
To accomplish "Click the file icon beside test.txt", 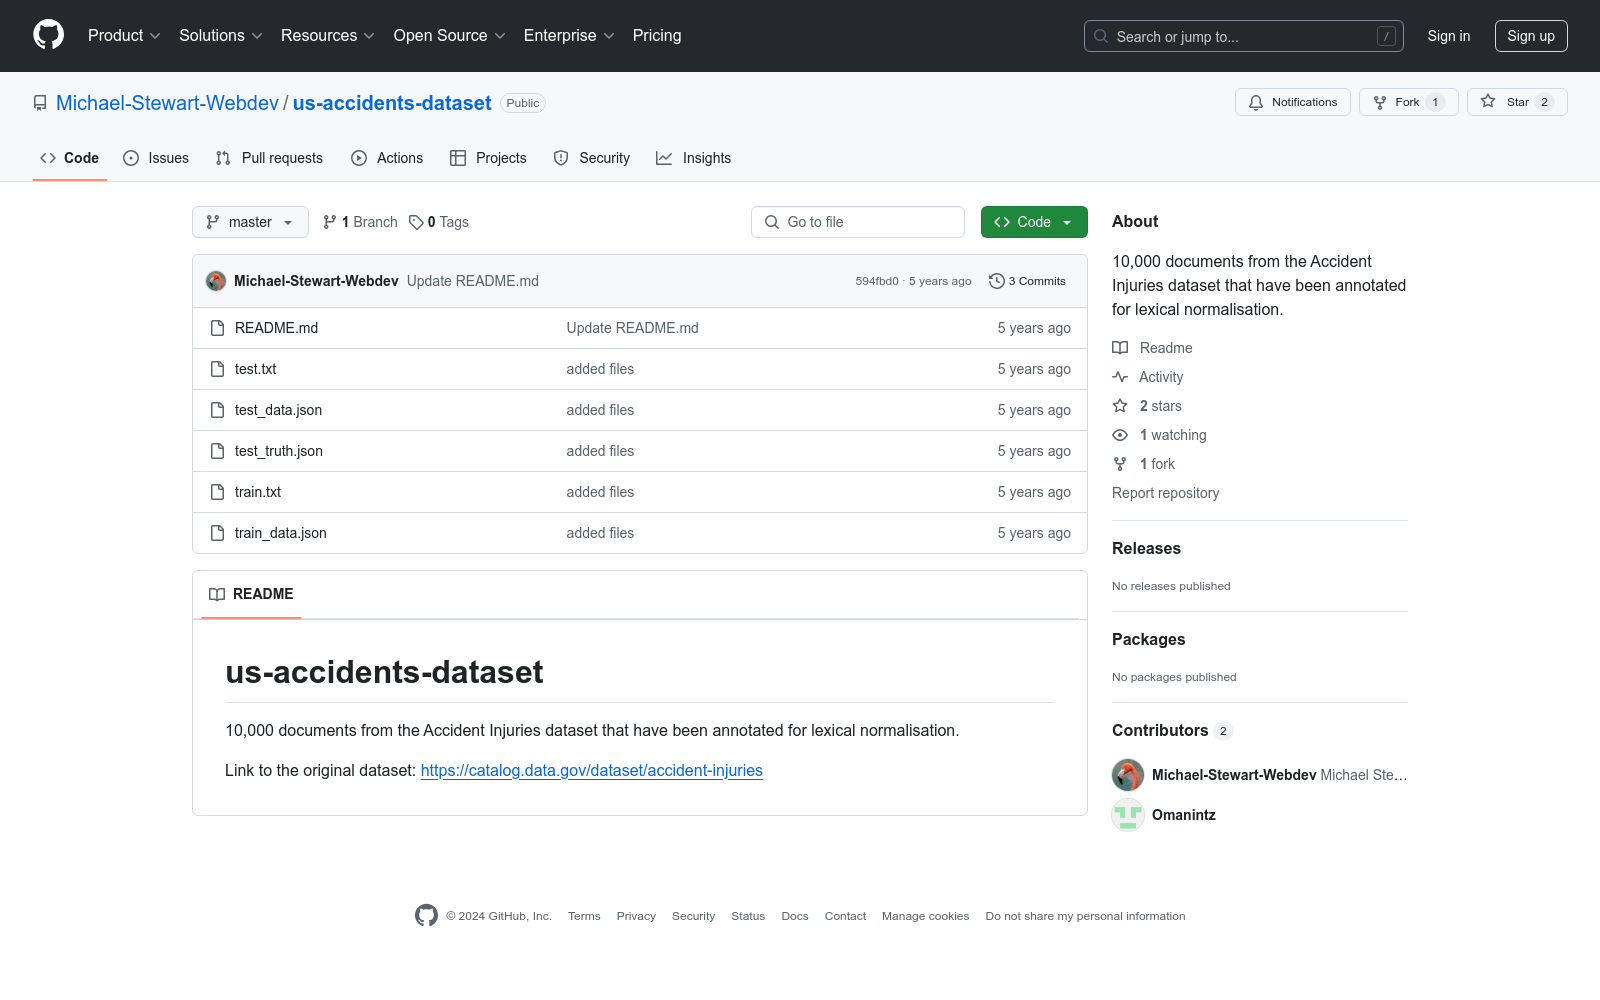I will (x=217, y=369).
